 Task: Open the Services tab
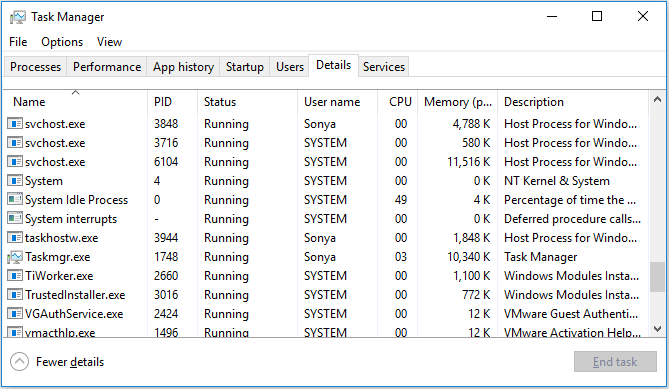(384, 67)
